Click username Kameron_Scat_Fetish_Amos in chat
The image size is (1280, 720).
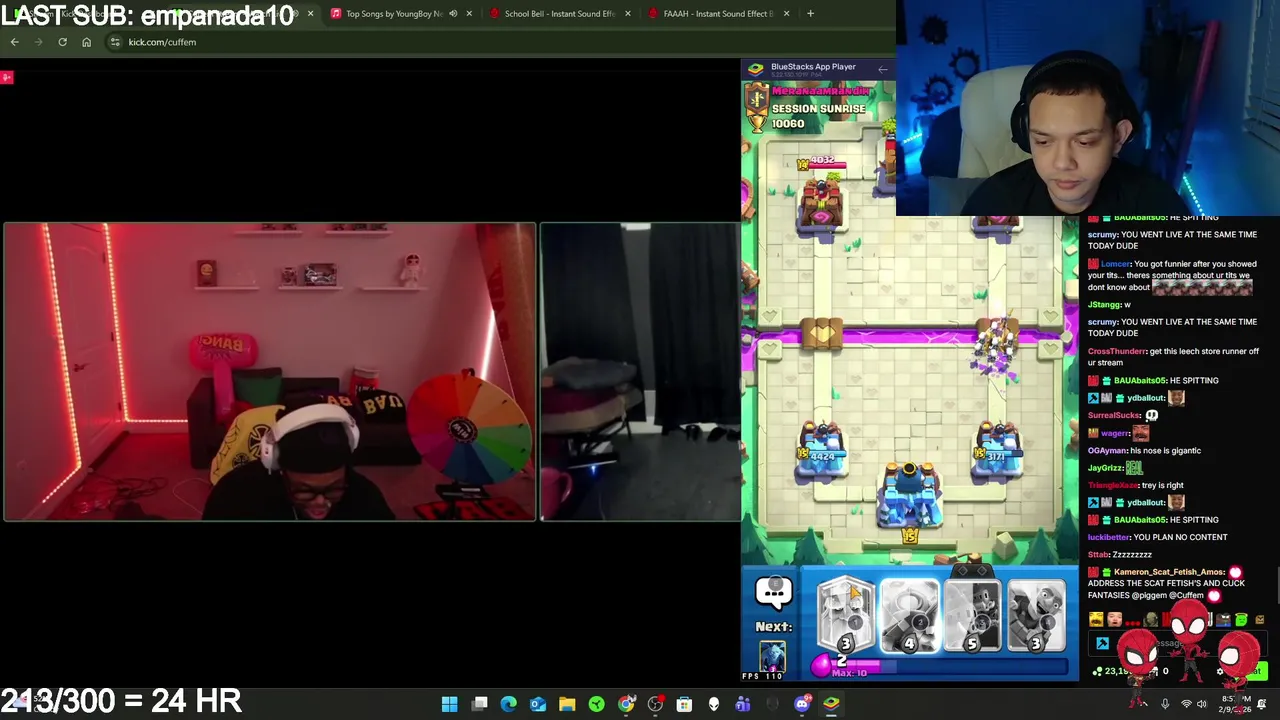pos(1169,572)
